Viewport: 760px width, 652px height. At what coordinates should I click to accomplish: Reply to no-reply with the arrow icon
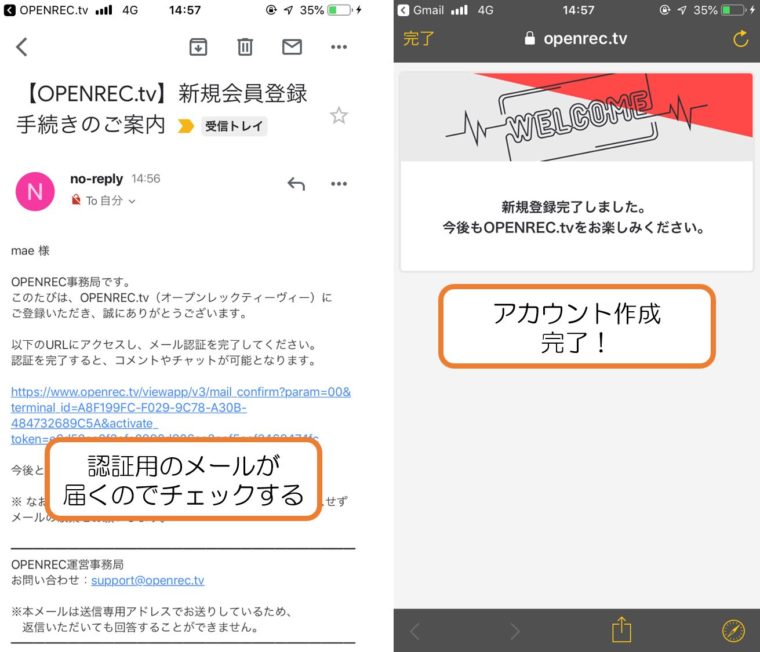[x=296, y=184]
